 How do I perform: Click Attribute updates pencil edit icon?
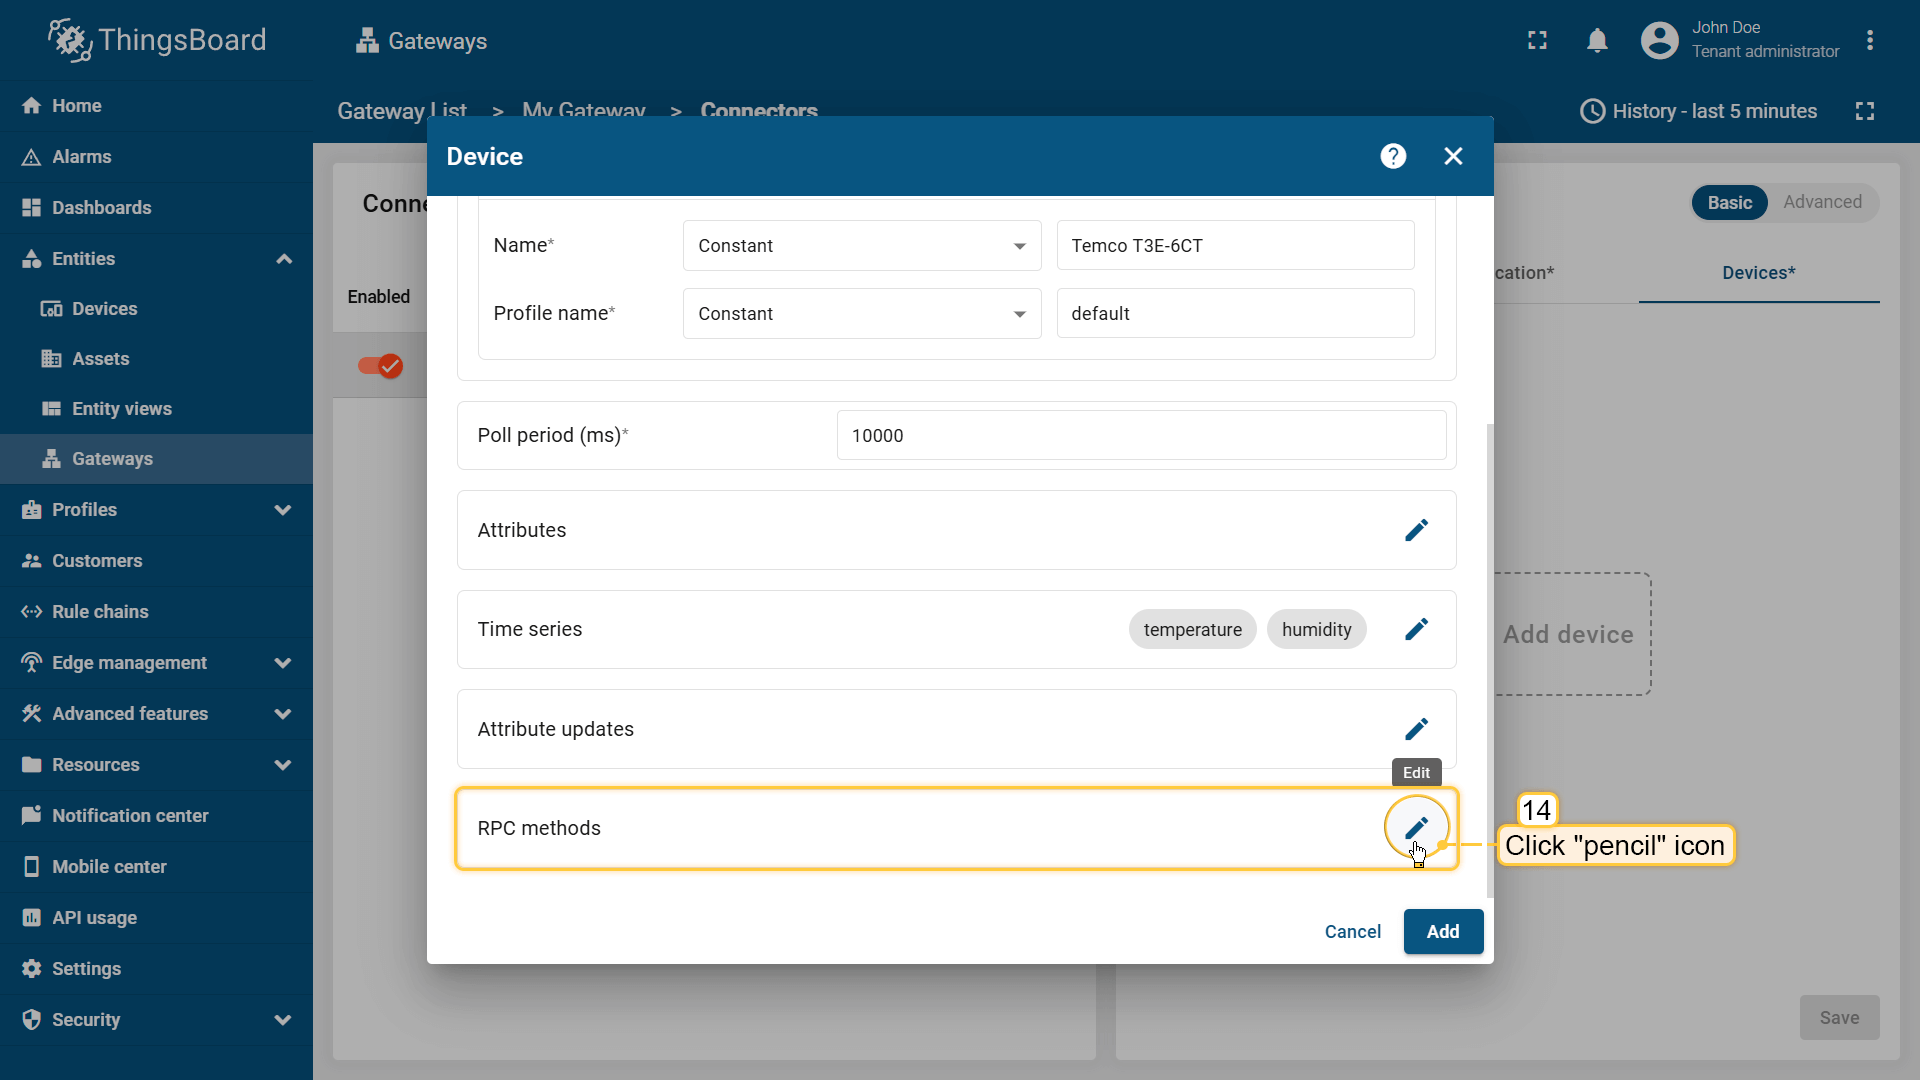coord(1416,729)
